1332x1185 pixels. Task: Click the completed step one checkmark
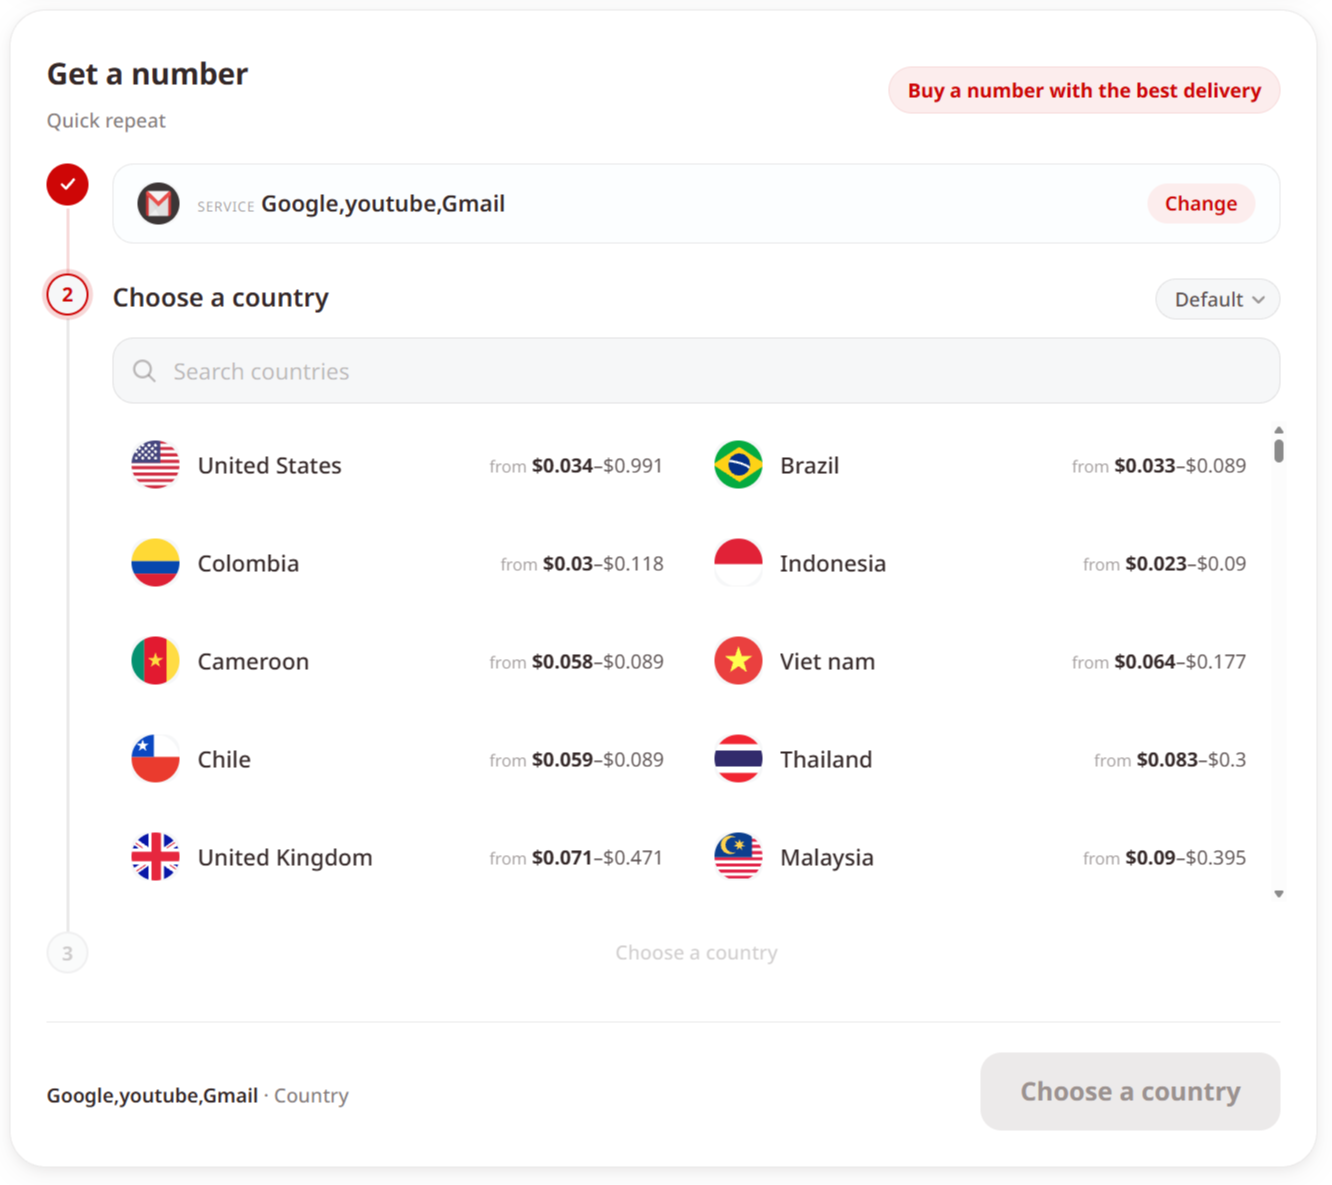(67, 184)
